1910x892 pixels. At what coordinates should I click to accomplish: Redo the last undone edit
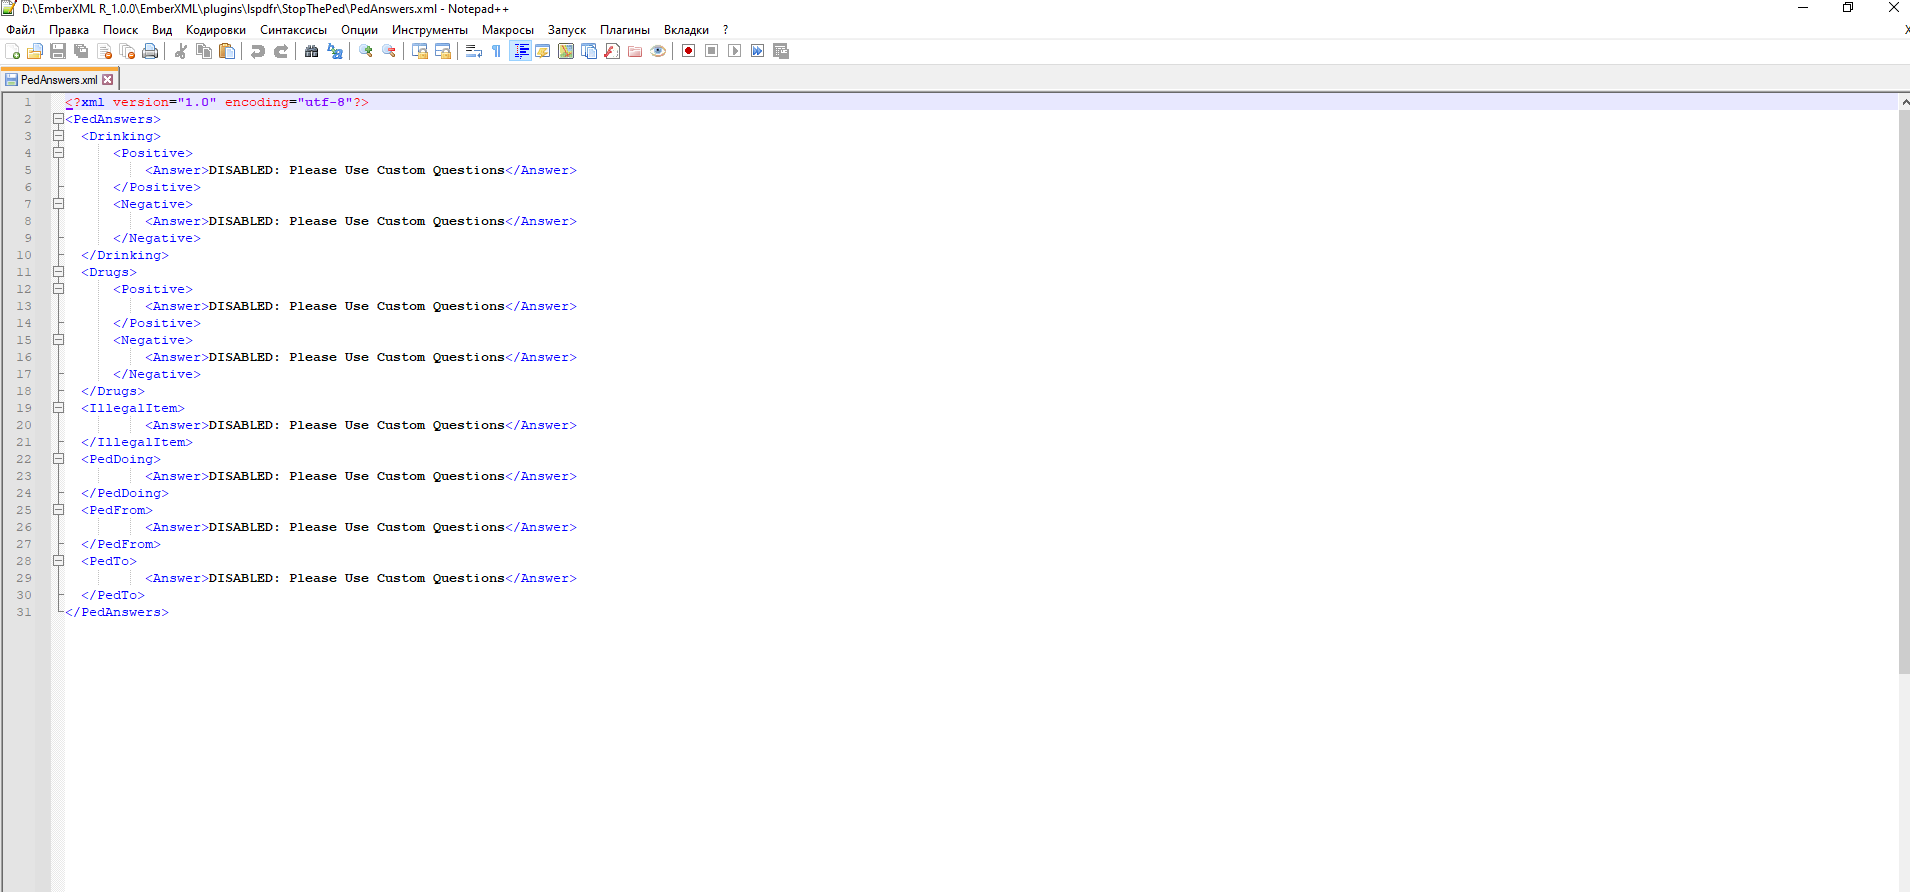(281, 51)
